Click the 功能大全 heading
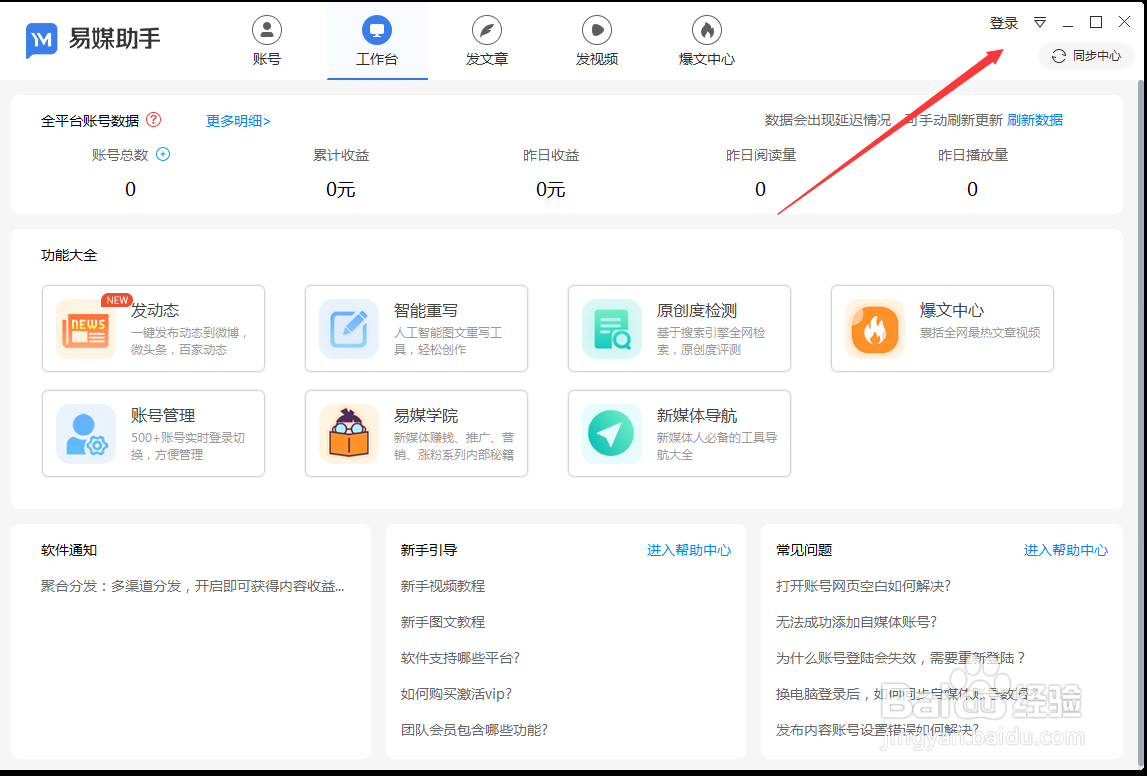The width and height of the screenshot is (1147, 776). tap(69, 255)
